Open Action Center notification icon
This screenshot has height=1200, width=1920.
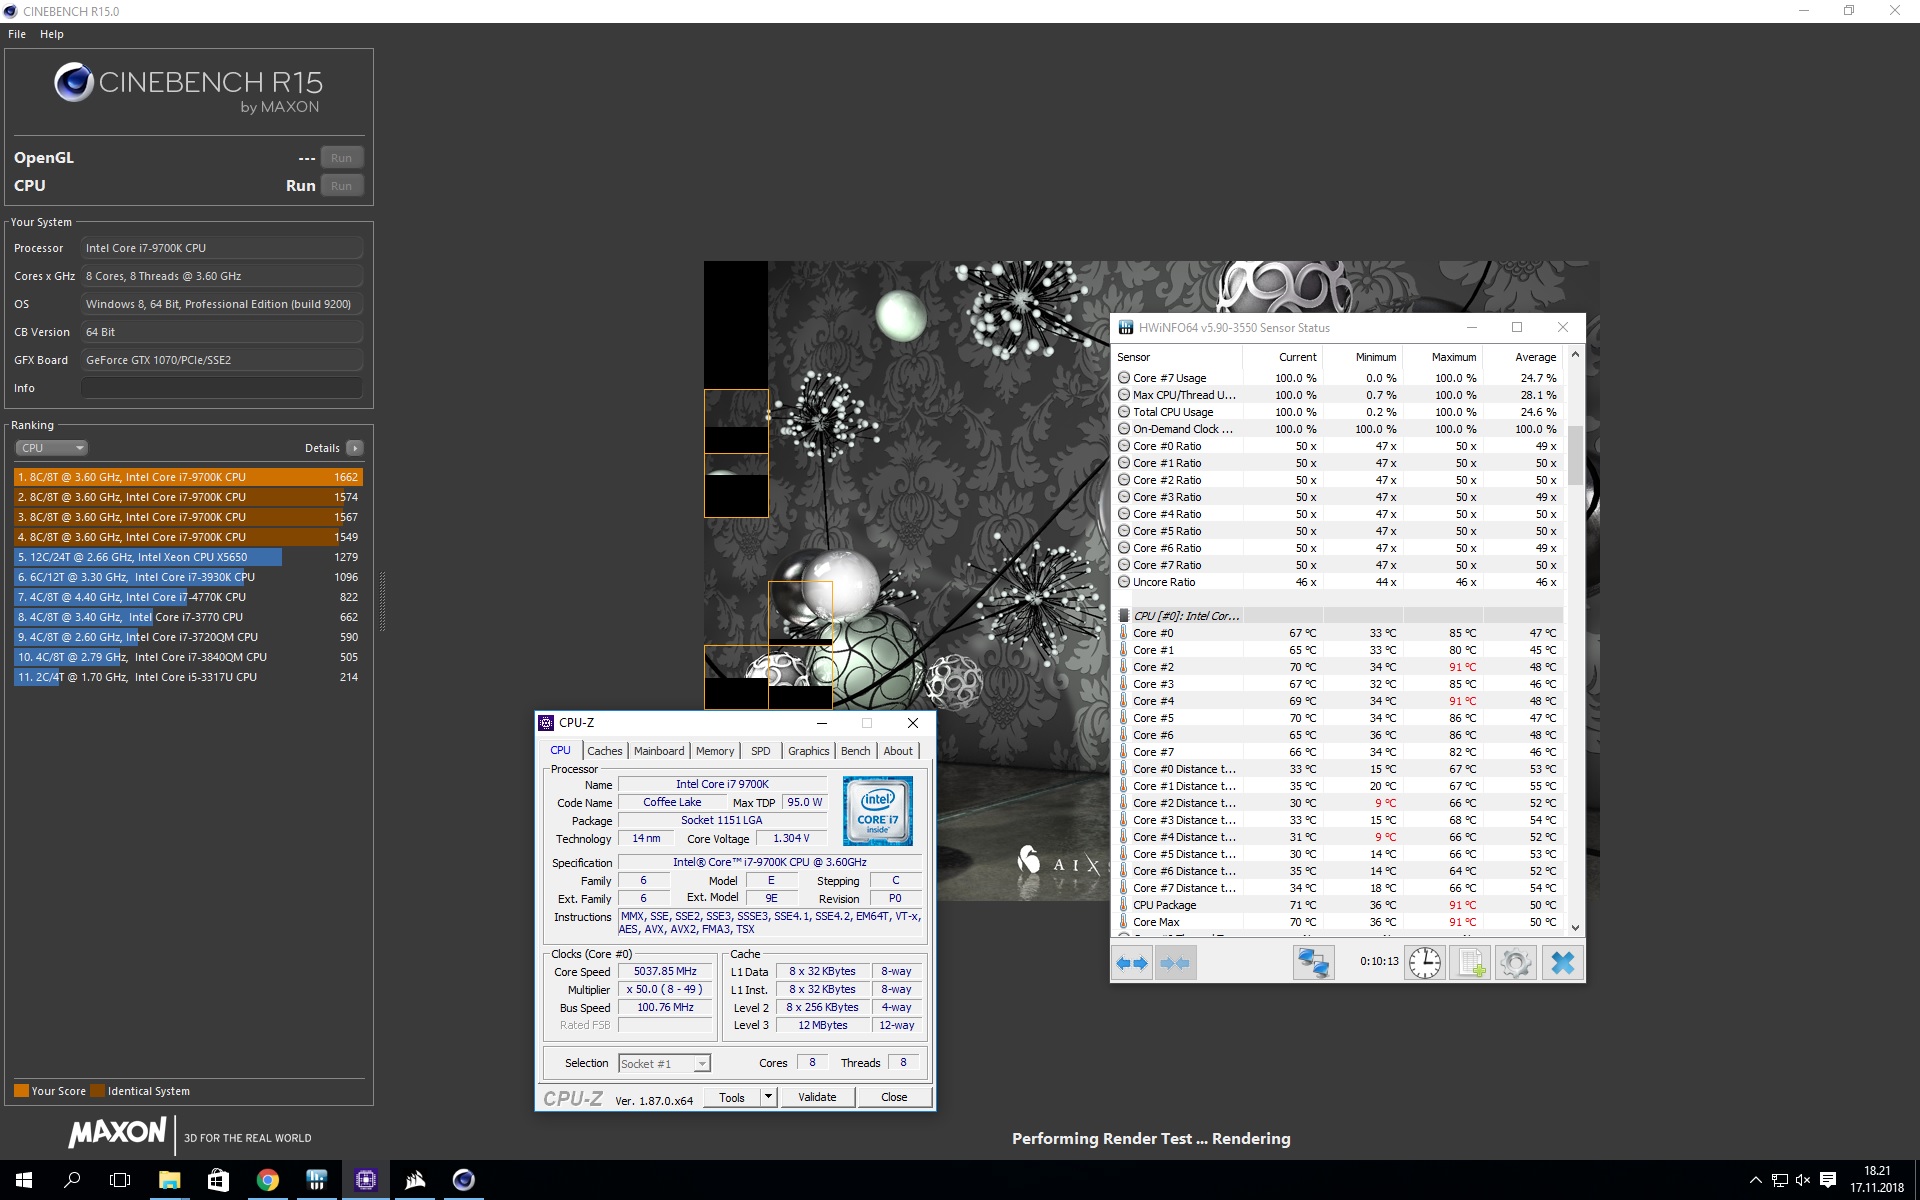[x=1828, y=1180]
